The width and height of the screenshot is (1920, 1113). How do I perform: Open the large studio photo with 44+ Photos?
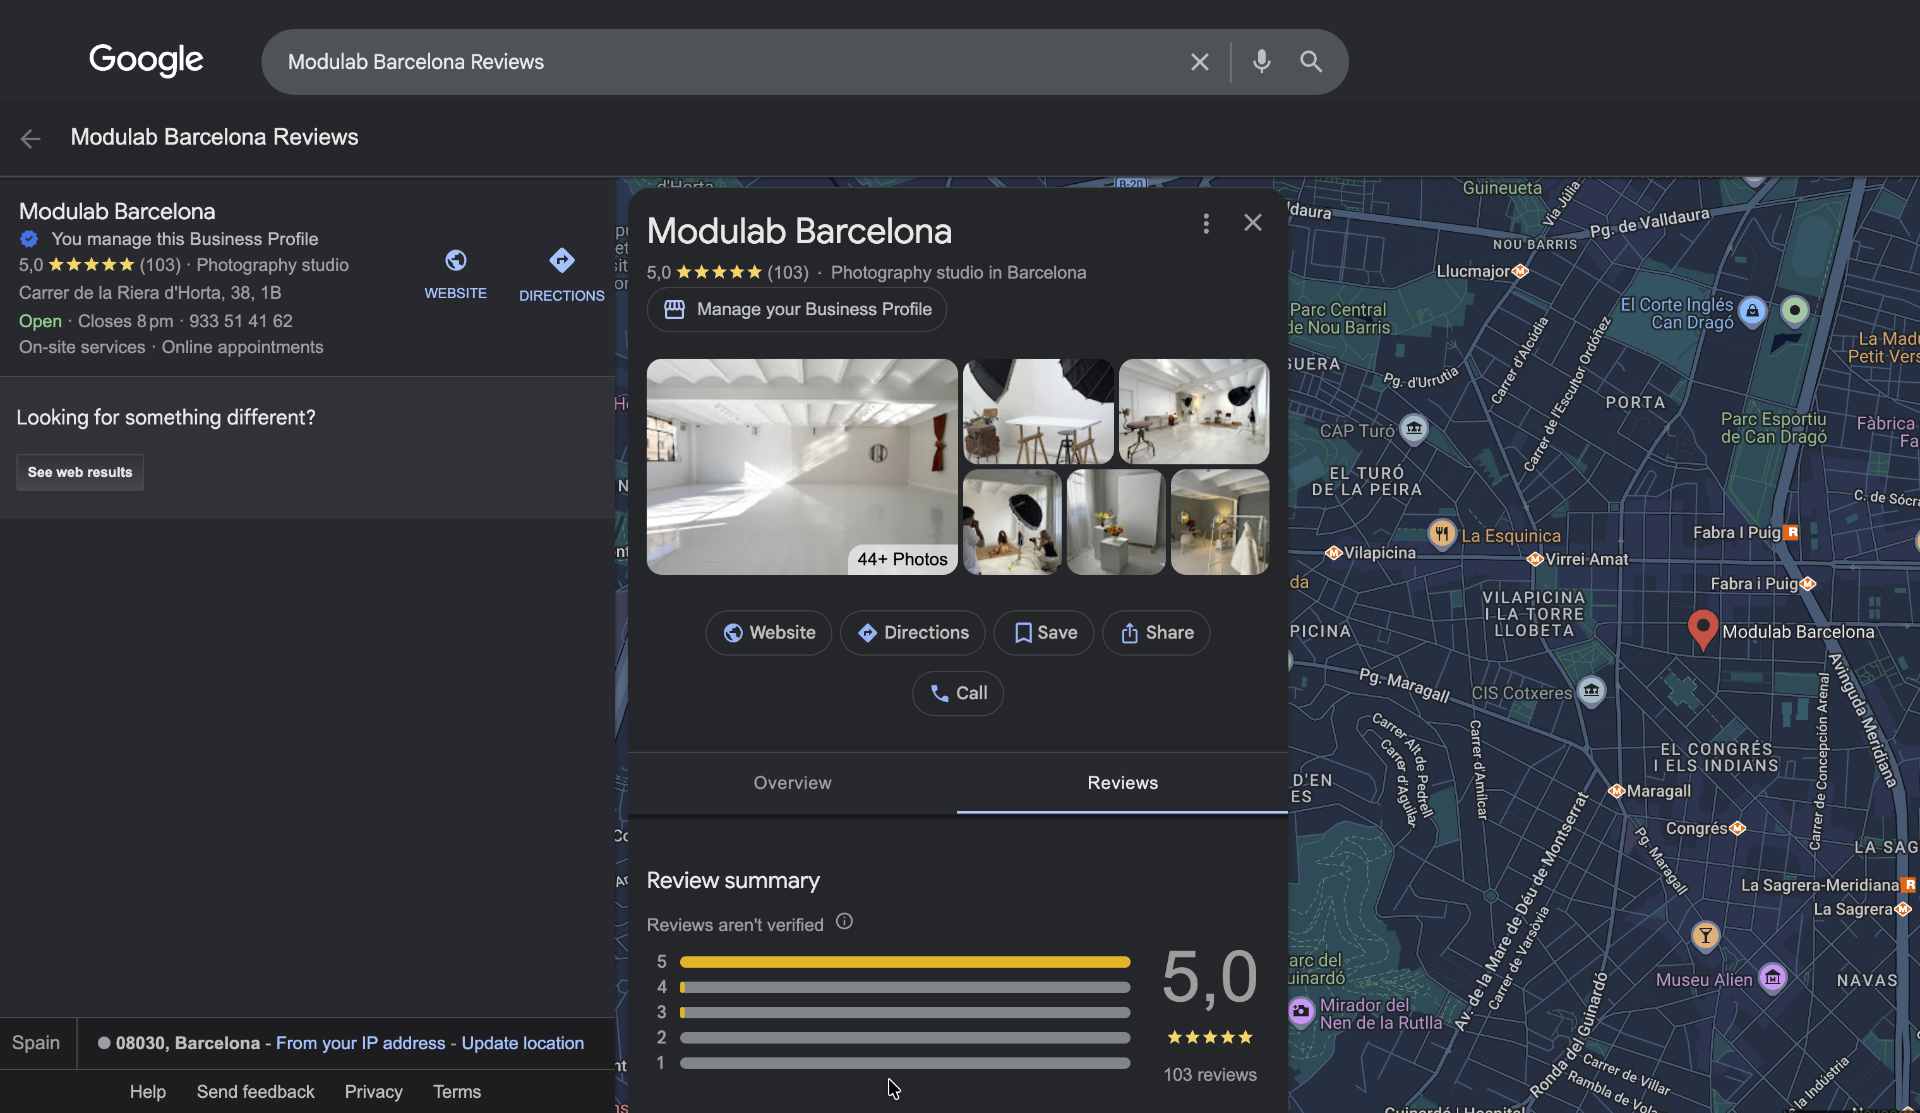pyautogui.click(x=802, y=466)
